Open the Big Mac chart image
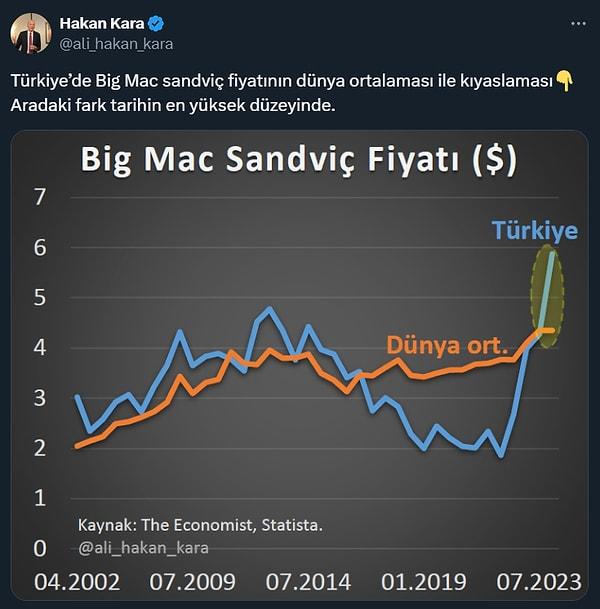This screenshot has width=600, height=609. click(299, 366)
